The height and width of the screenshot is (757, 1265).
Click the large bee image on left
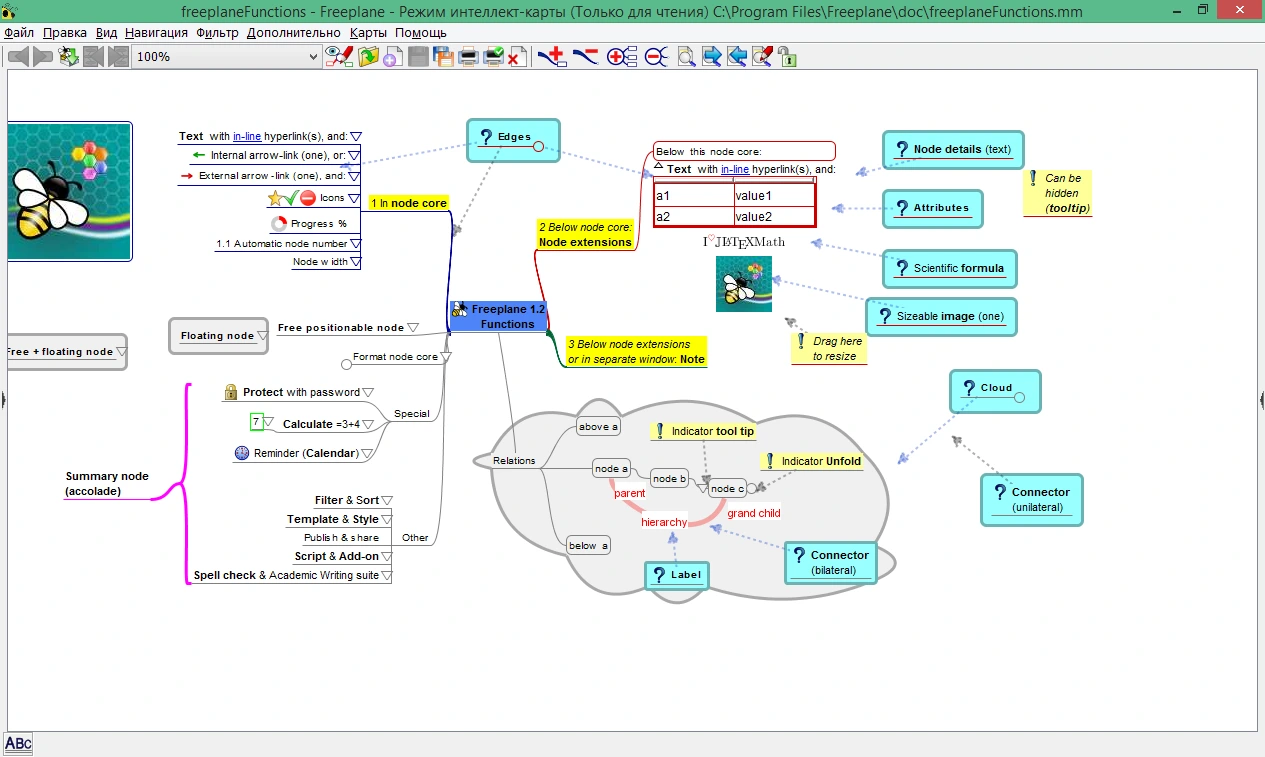tap(69, 191)
